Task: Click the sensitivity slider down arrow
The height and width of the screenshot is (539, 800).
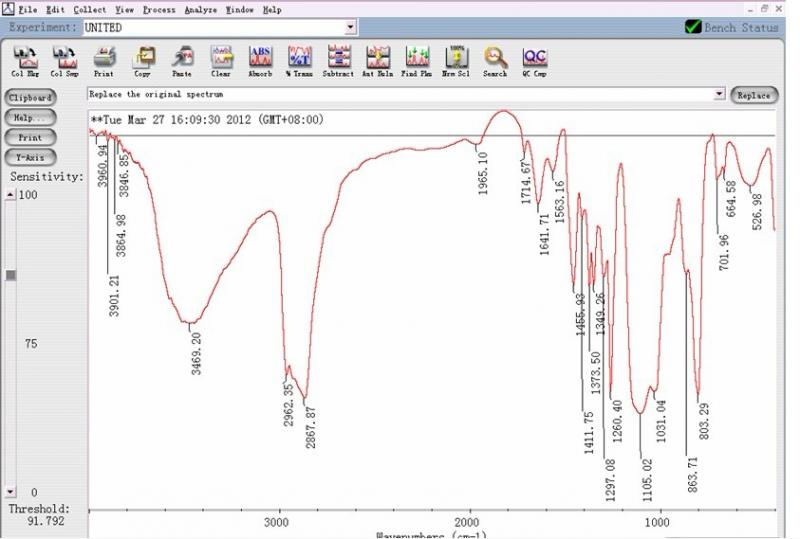Action: [11, 492]
